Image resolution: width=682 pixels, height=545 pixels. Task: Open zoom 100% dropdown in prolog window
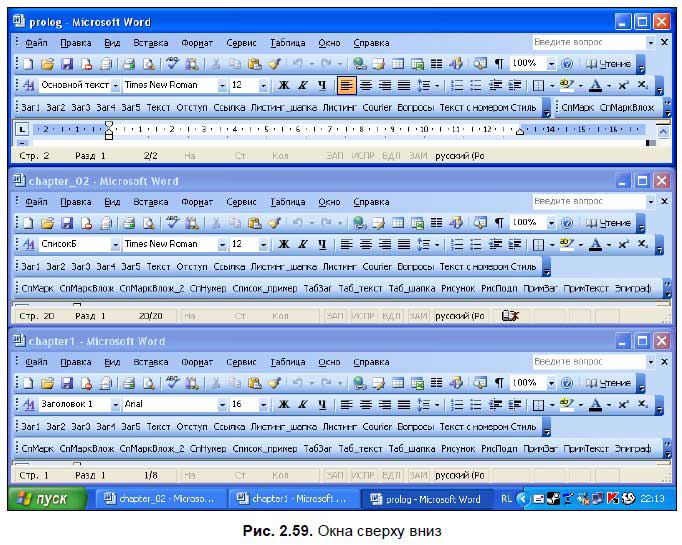click(551, 64)
